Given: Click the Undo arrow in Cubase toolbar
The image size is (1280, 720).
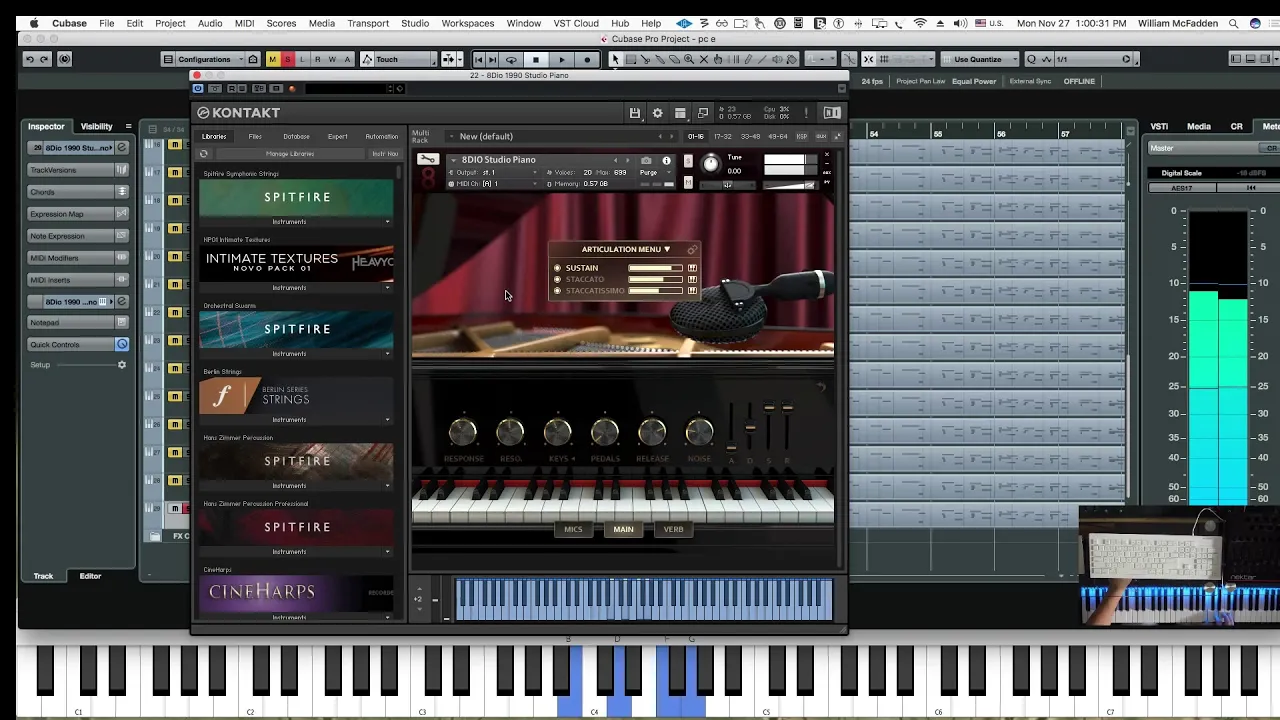Looking at the screenshot, I should click(x=30, y=59).
